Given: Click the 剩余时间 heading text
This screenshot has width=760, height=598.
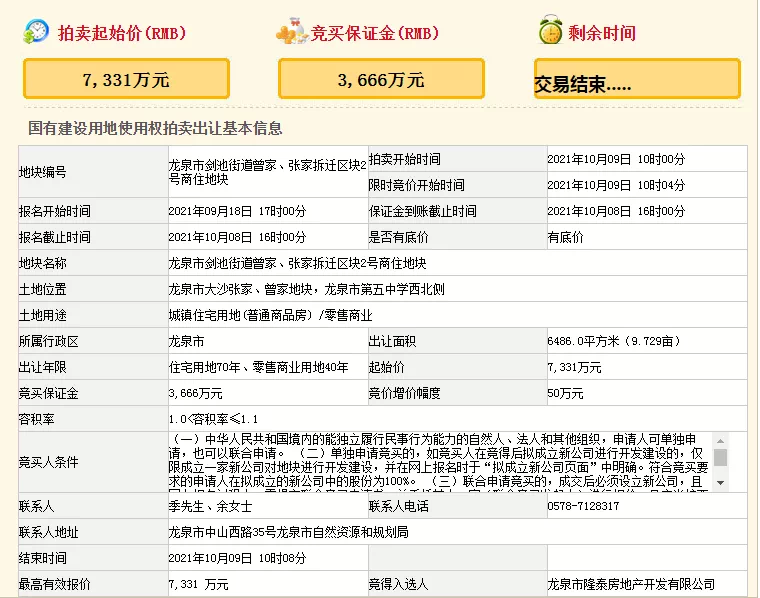Looking at the screenshot, I should tap(603, 33).
